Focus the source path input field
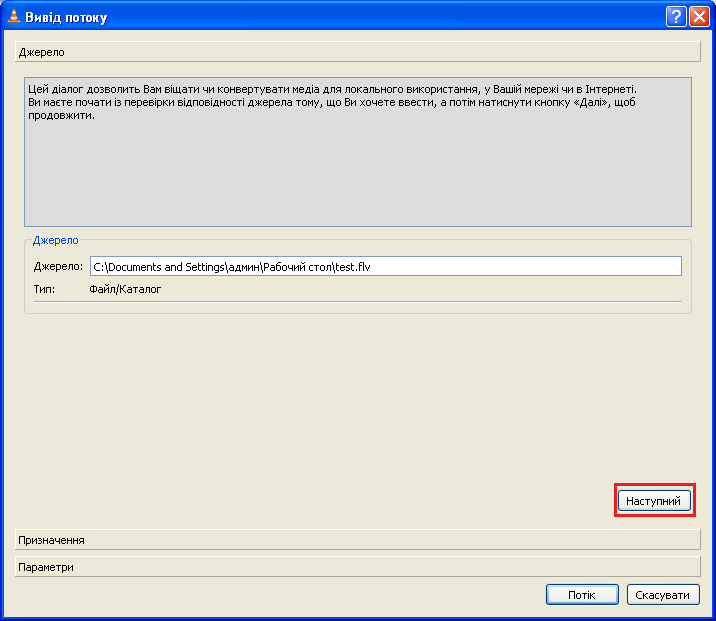The width and height of the screenshot is (716, 621). (x=386, y=266)
